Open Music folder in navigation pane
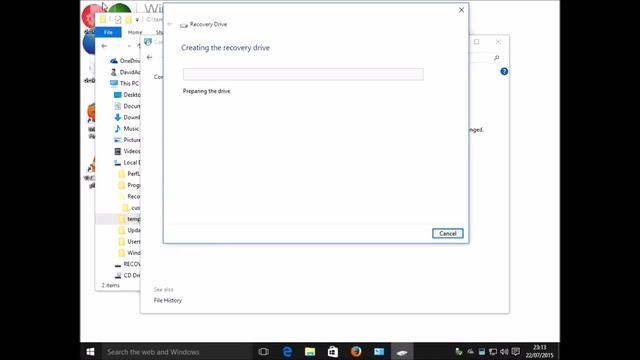Screen dimensions: 640x360 tap(127, 129)
